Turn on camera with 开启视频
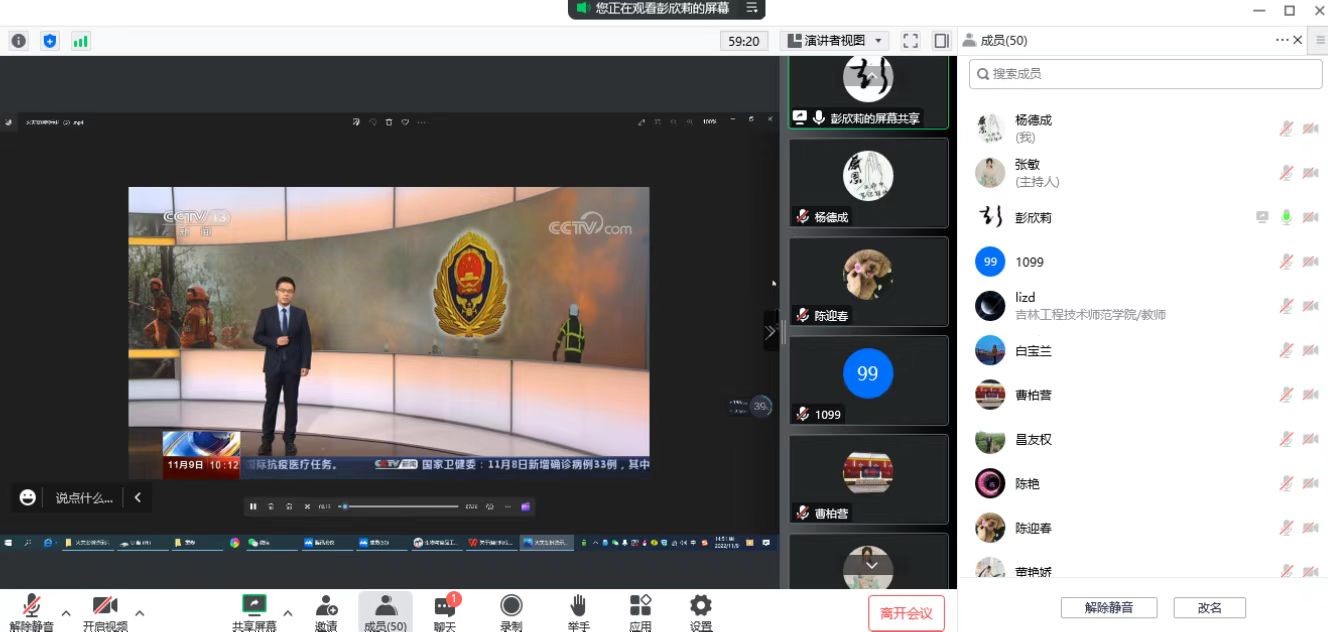 coord(105,612)
